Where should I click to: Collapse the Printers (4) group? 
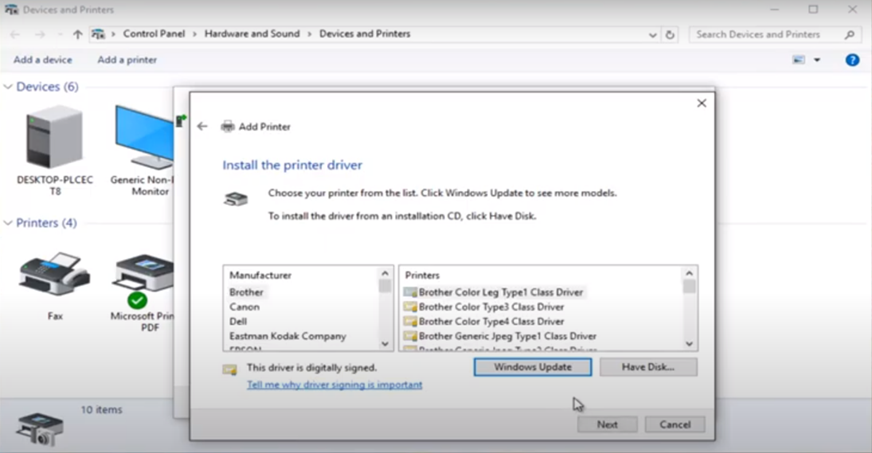click(x=8, y=223)
